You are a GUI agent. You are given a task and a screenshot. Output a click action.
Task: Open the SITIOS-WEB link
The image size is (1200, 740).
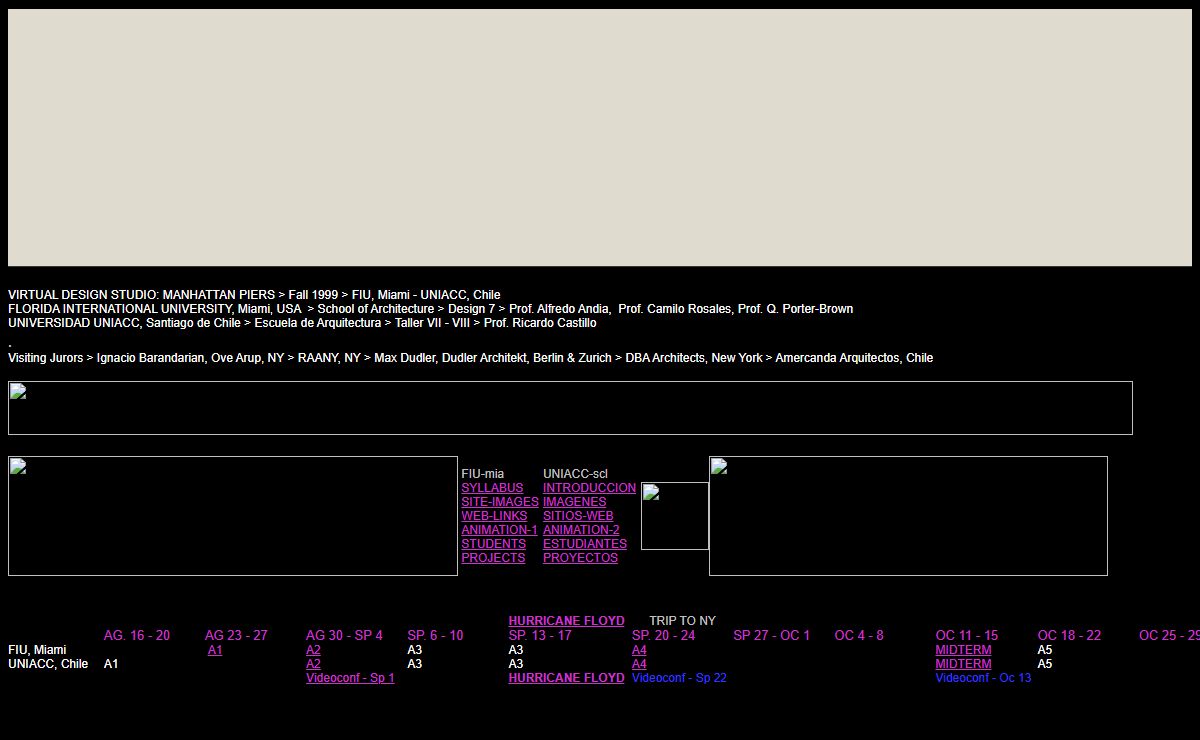pos(578,516)
